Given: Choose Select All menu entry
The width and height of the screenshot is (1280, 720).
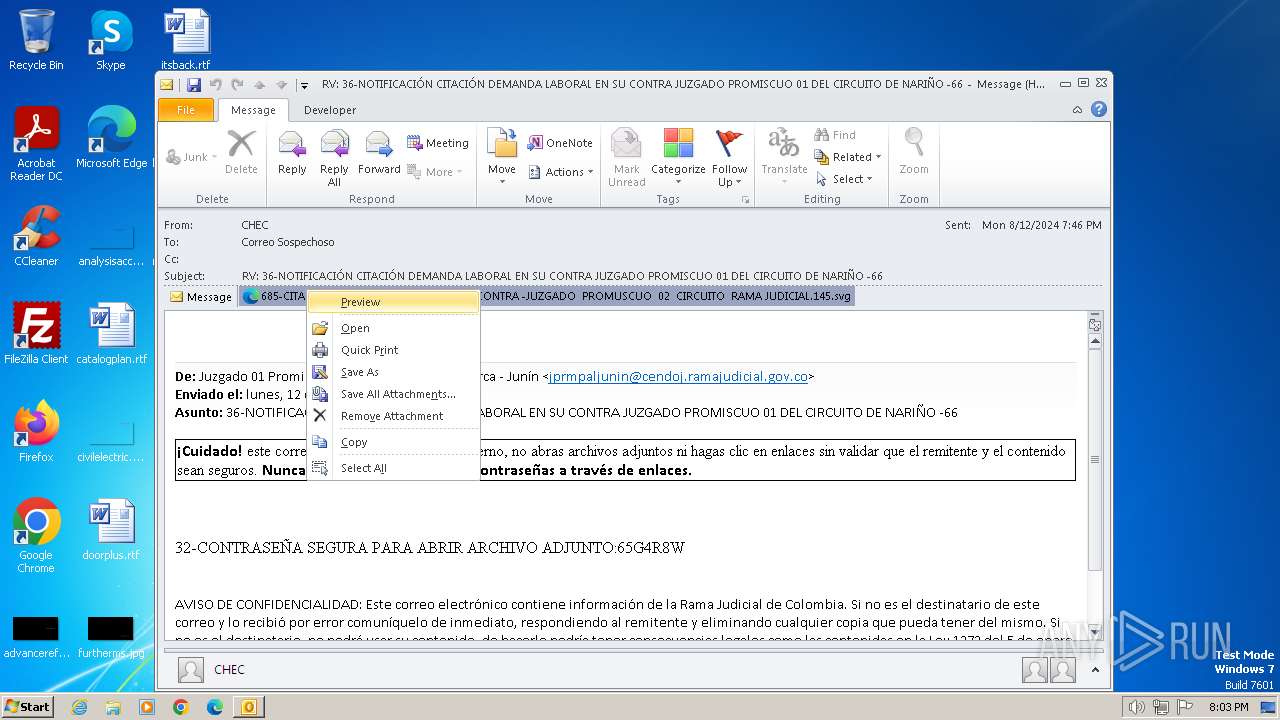Looking at the screenshot, I should coord(393,468).
